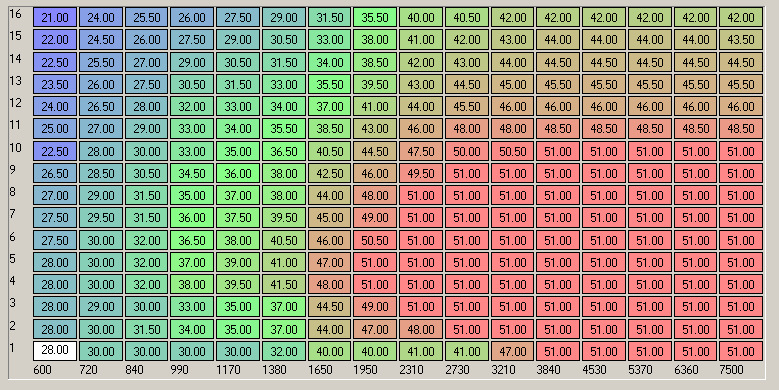Select the 31.50 cell in row 2
779x390 pixels.
tap(147, 329)
